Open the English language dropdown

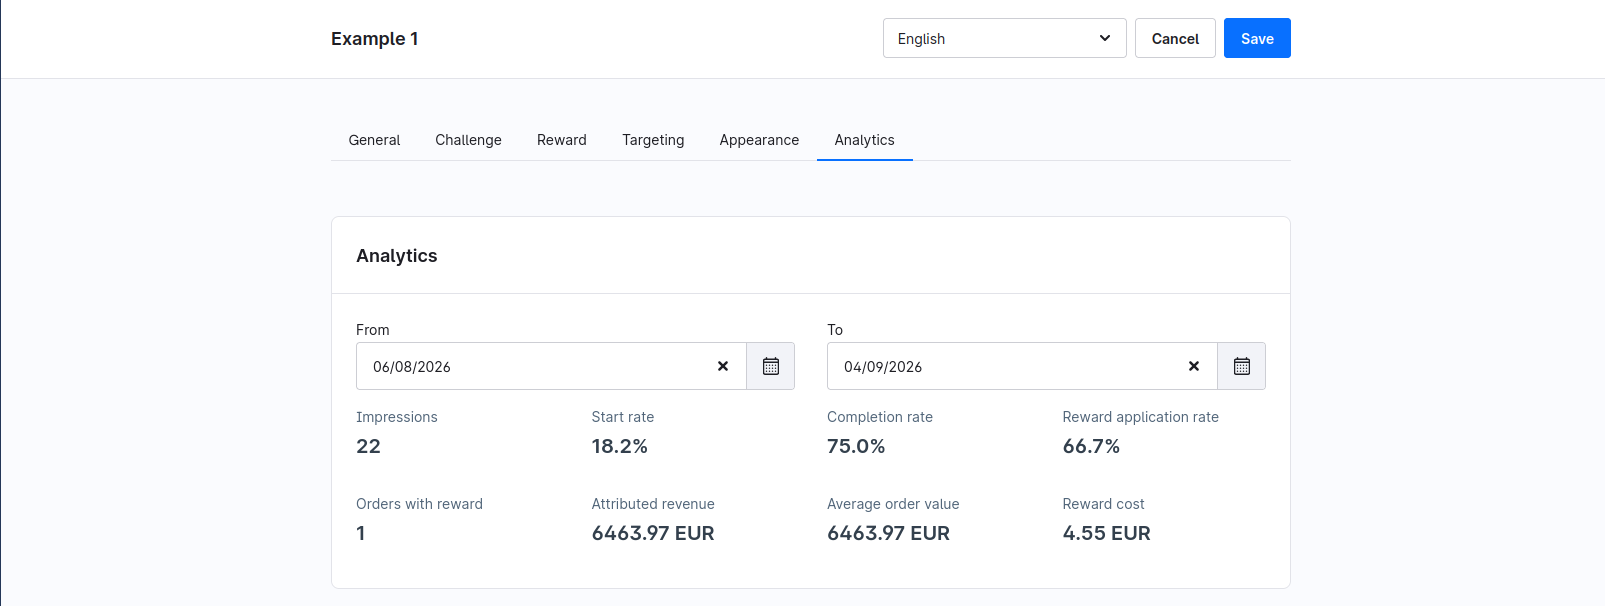pos(1004,38)
